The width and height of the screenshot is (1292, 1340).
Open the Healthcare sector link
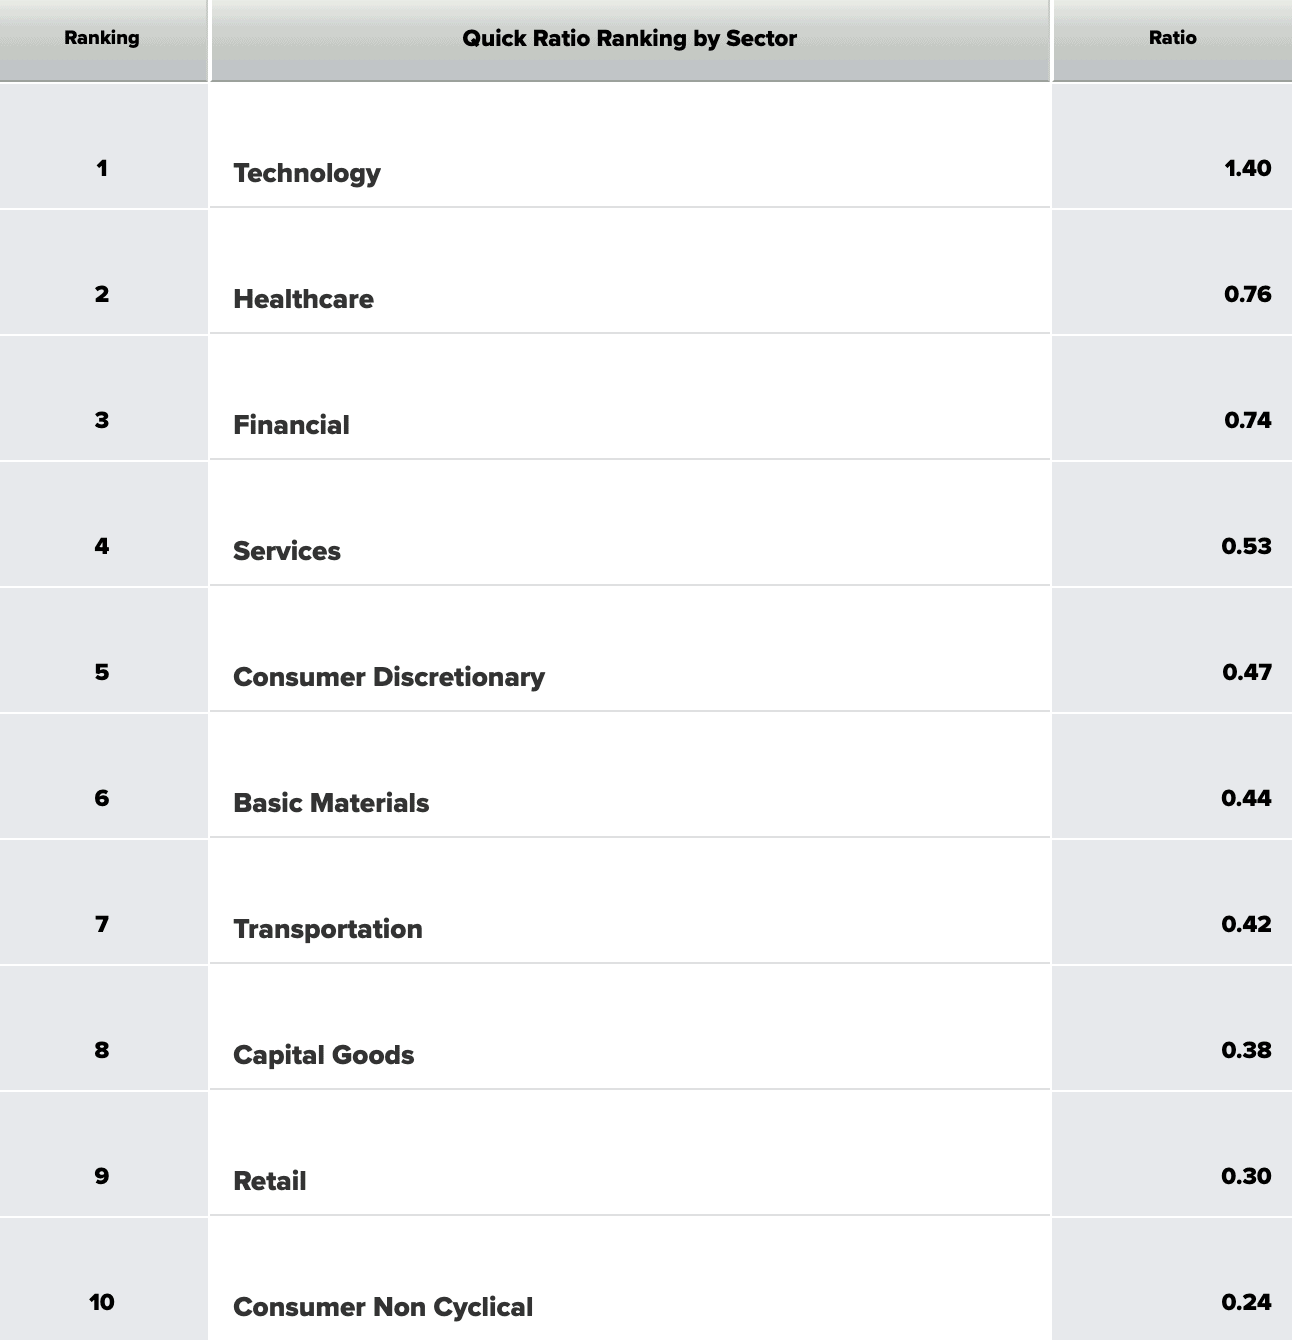[303, 299]
